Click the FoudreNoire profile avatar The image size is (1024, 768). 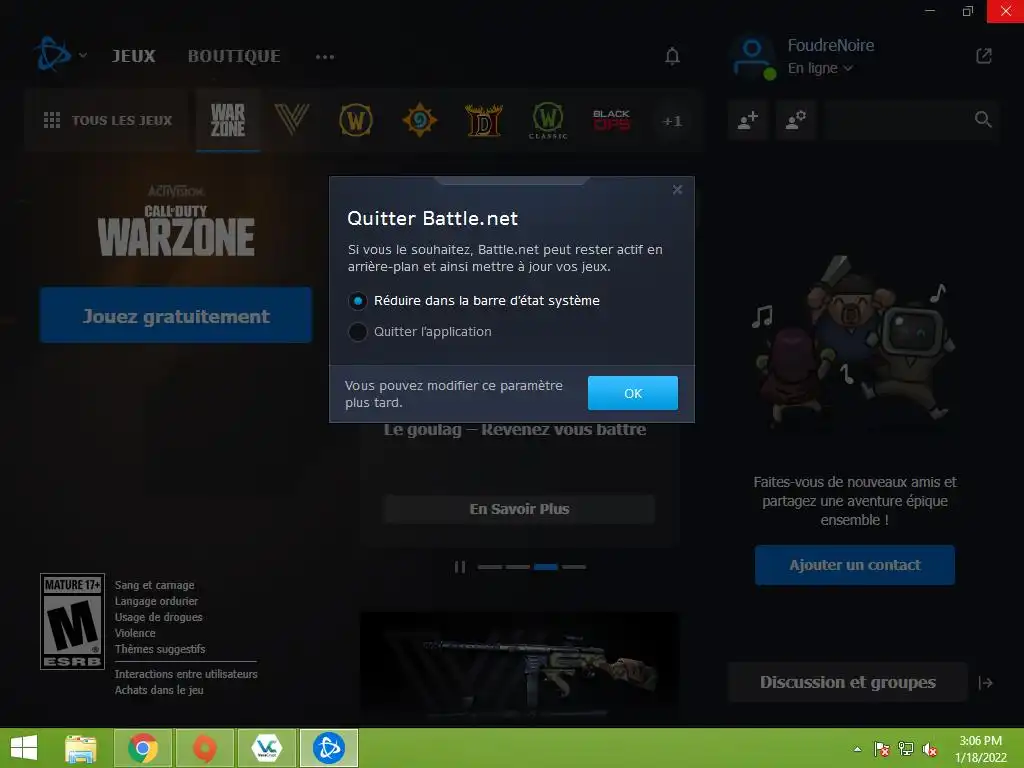pos(752,57)
